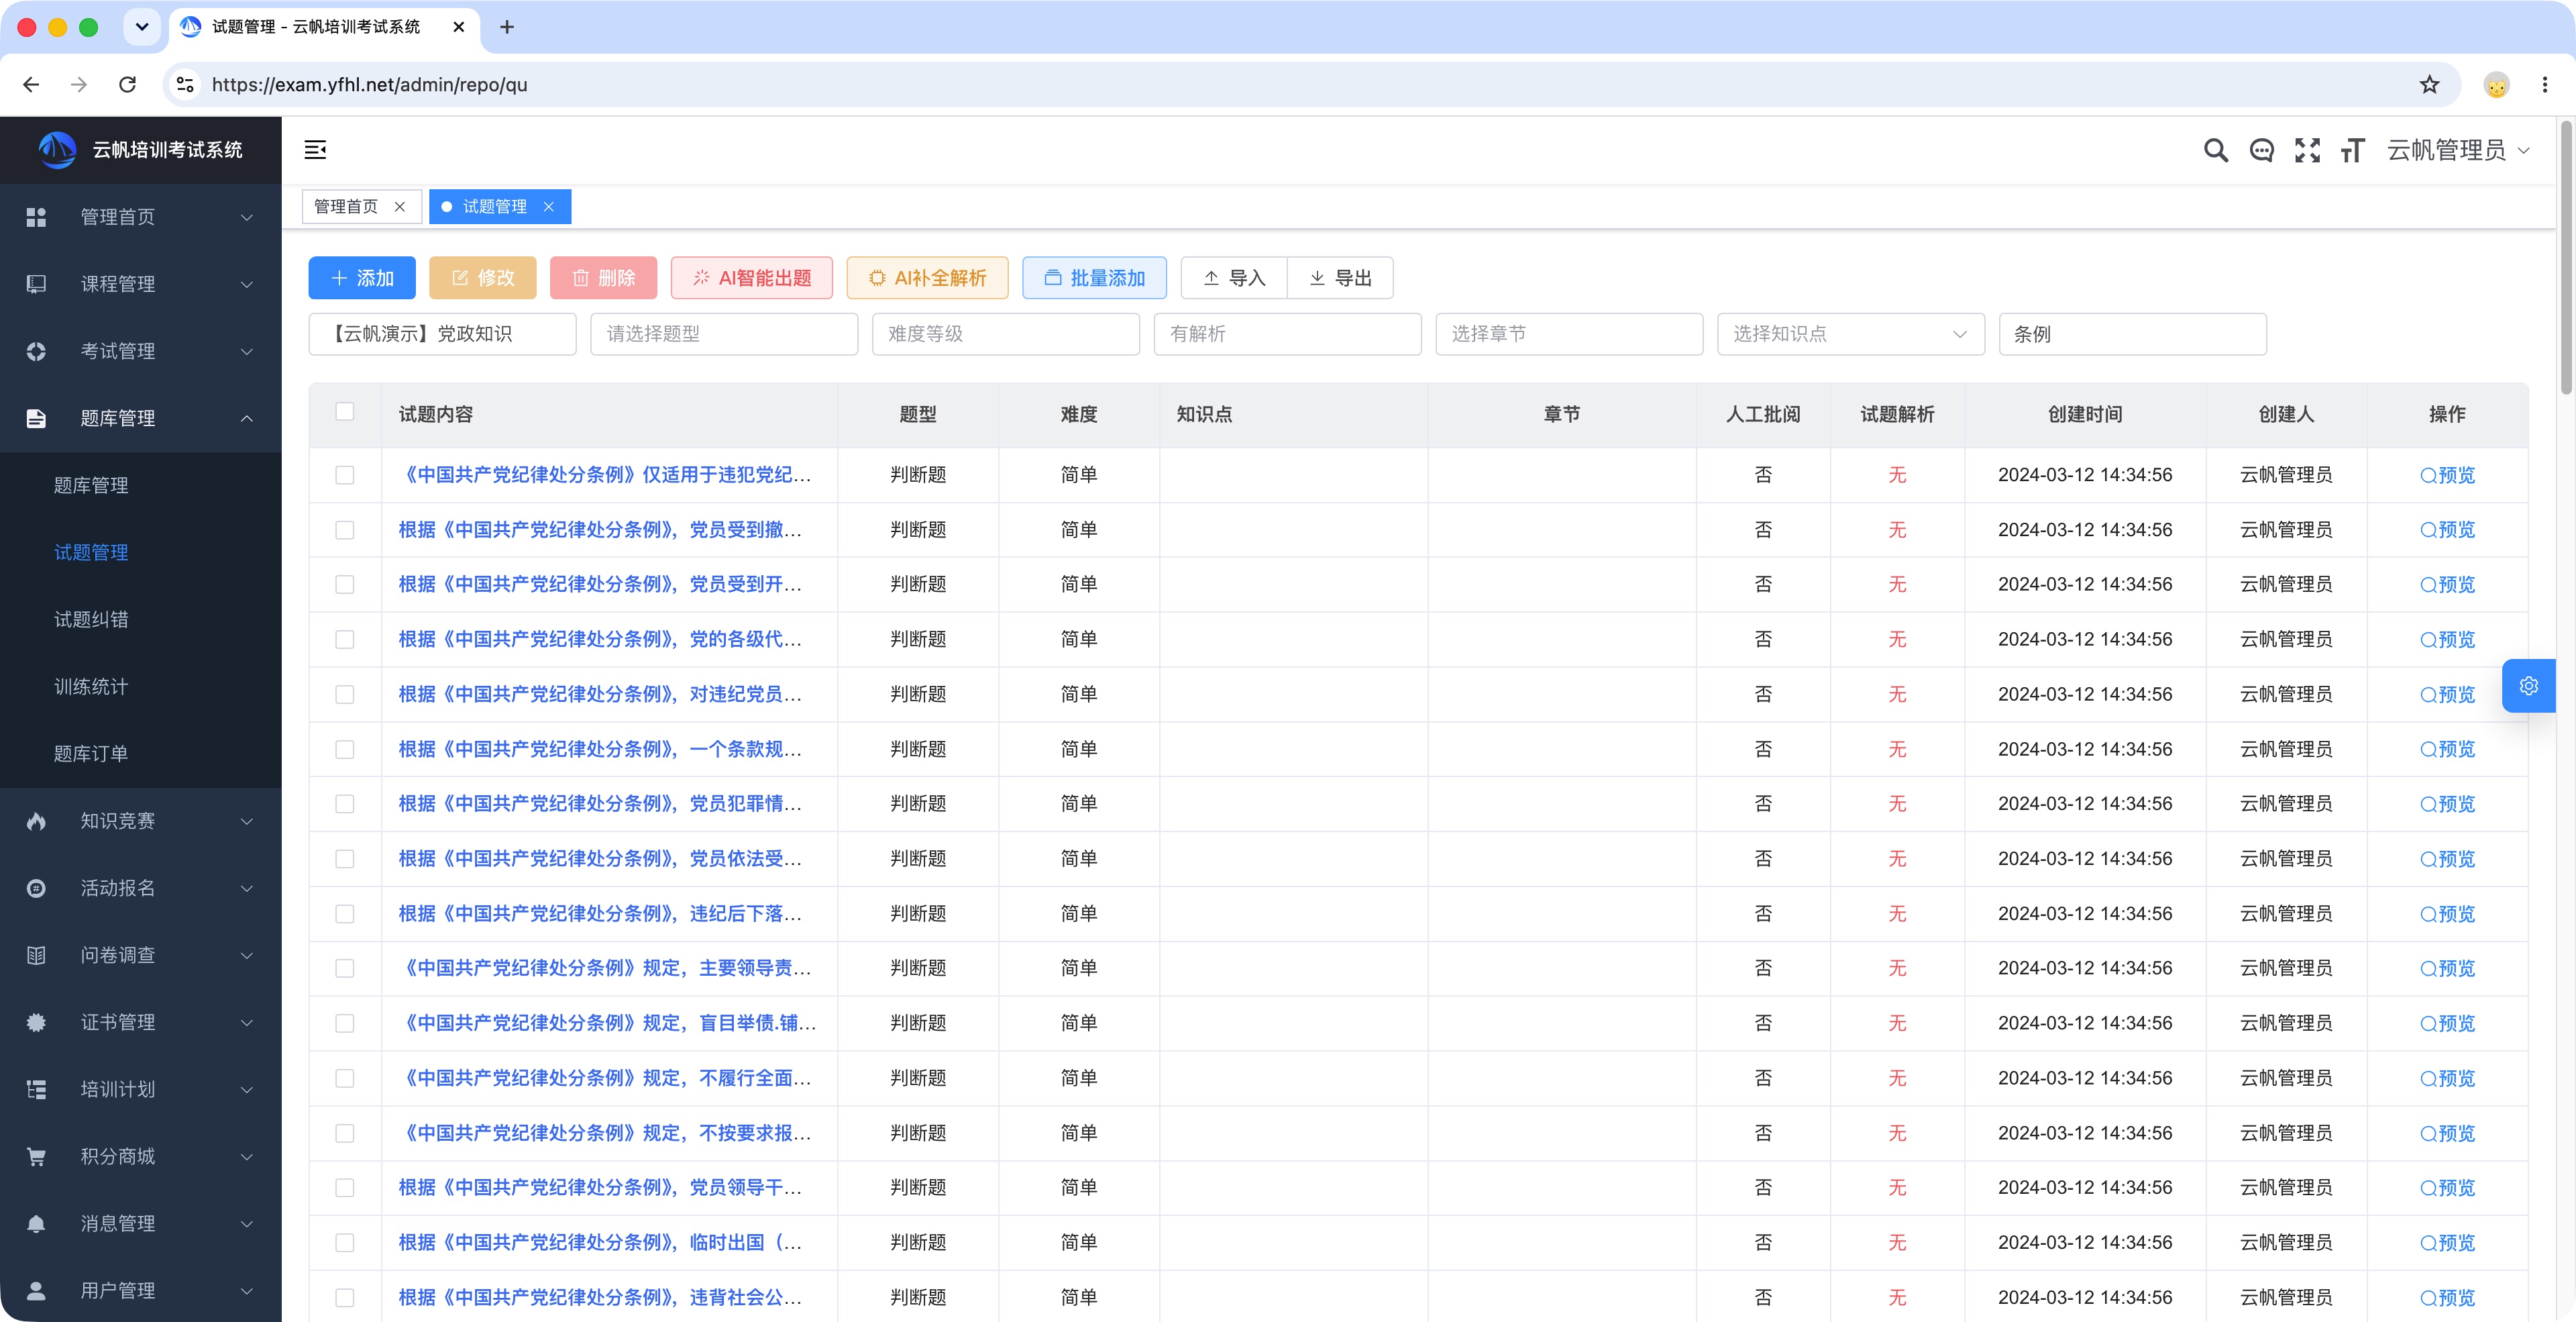Image resolution: width=2576 pixels, height=1322 pixels.
Task: Open the header search icon
Action: (2216, 151)
